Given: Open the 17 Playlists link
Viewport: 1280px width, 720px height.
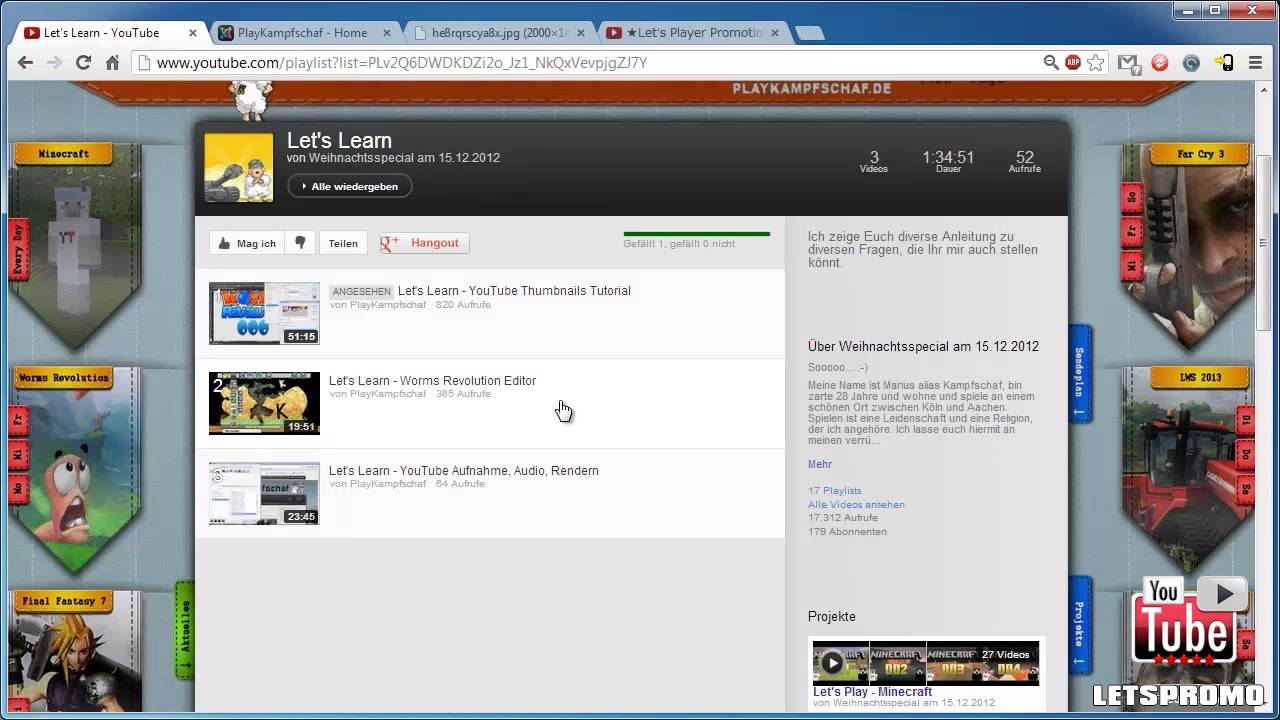Looking at the screenshot, I should point(835,491).
